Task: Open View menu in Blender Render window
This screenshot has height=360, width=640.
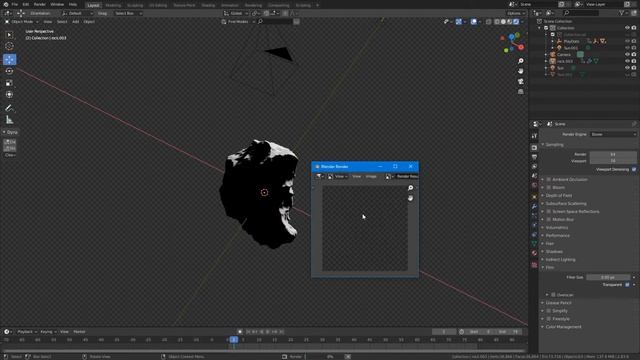Action: (356, 176)
